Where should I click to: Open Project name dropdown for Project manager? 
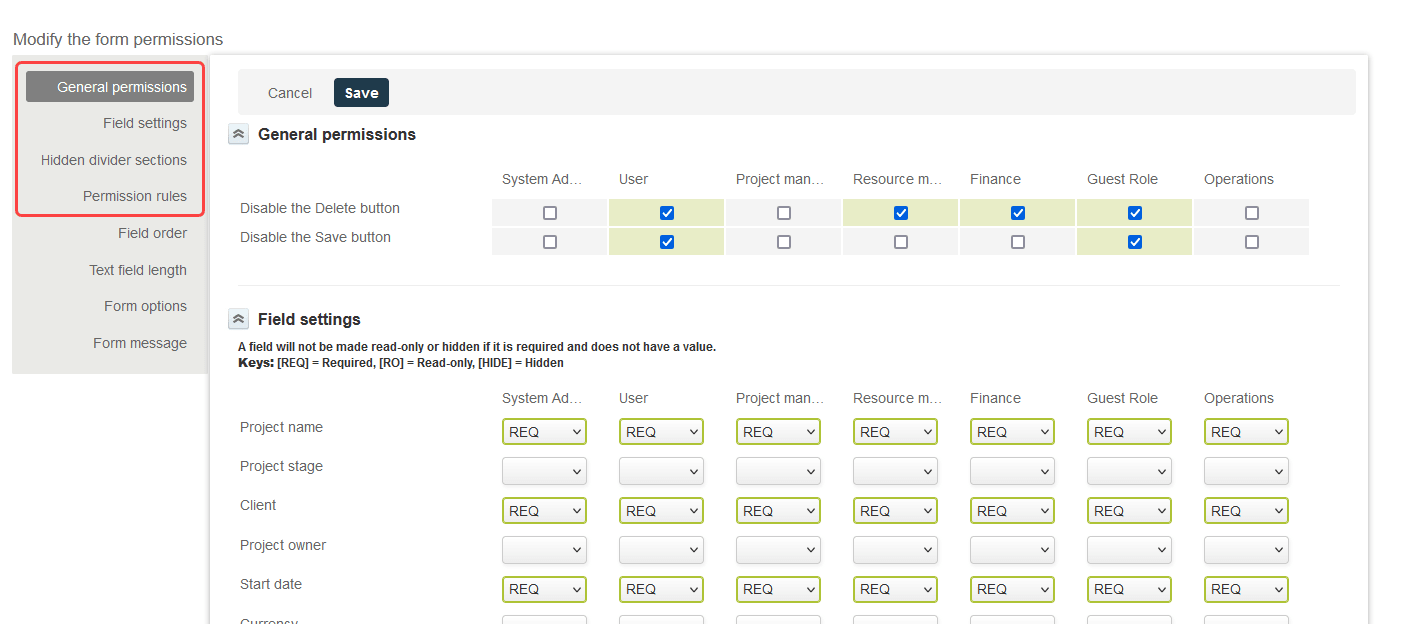click(778, 432)
